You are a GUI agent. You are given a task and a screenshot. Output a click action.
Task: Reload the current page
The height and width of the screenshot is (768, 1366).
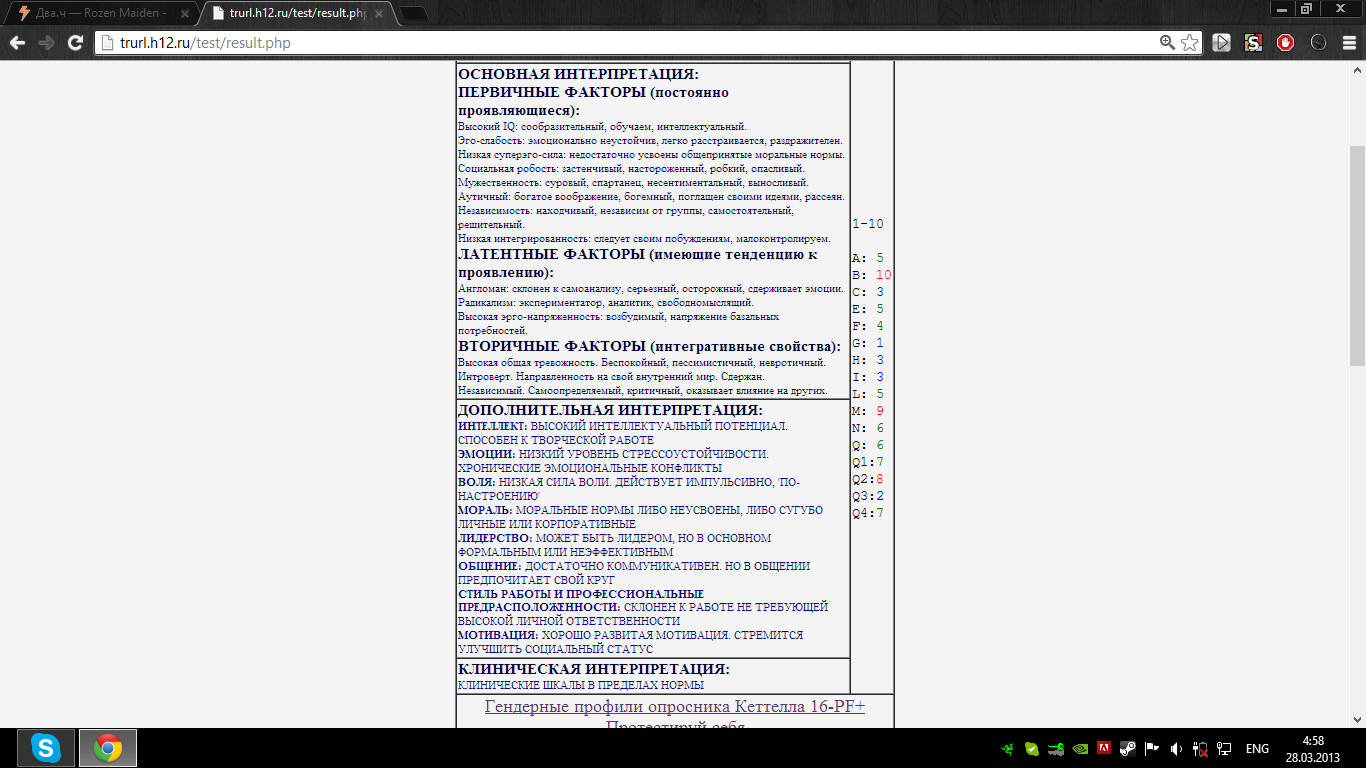[x=75, y=43]
